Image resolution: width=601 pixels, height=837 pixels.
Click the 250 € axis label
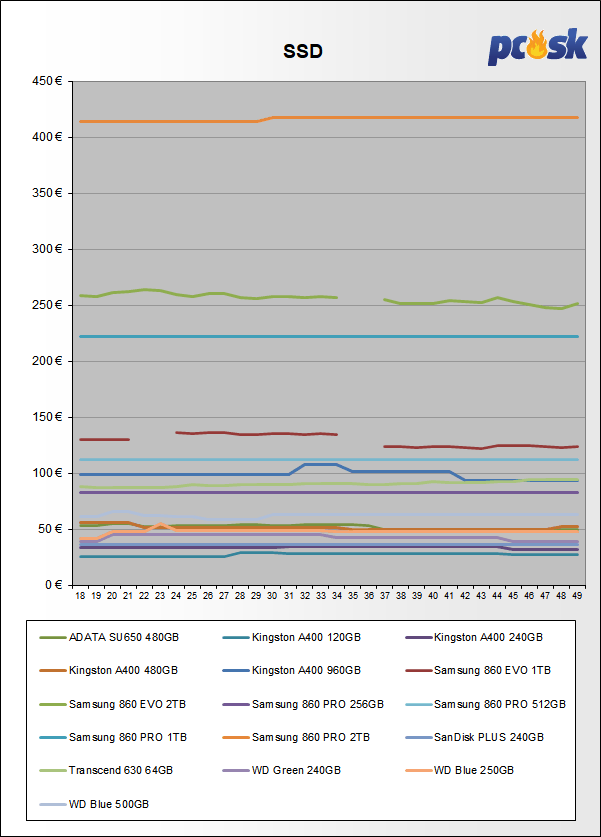tap(47, 305)
